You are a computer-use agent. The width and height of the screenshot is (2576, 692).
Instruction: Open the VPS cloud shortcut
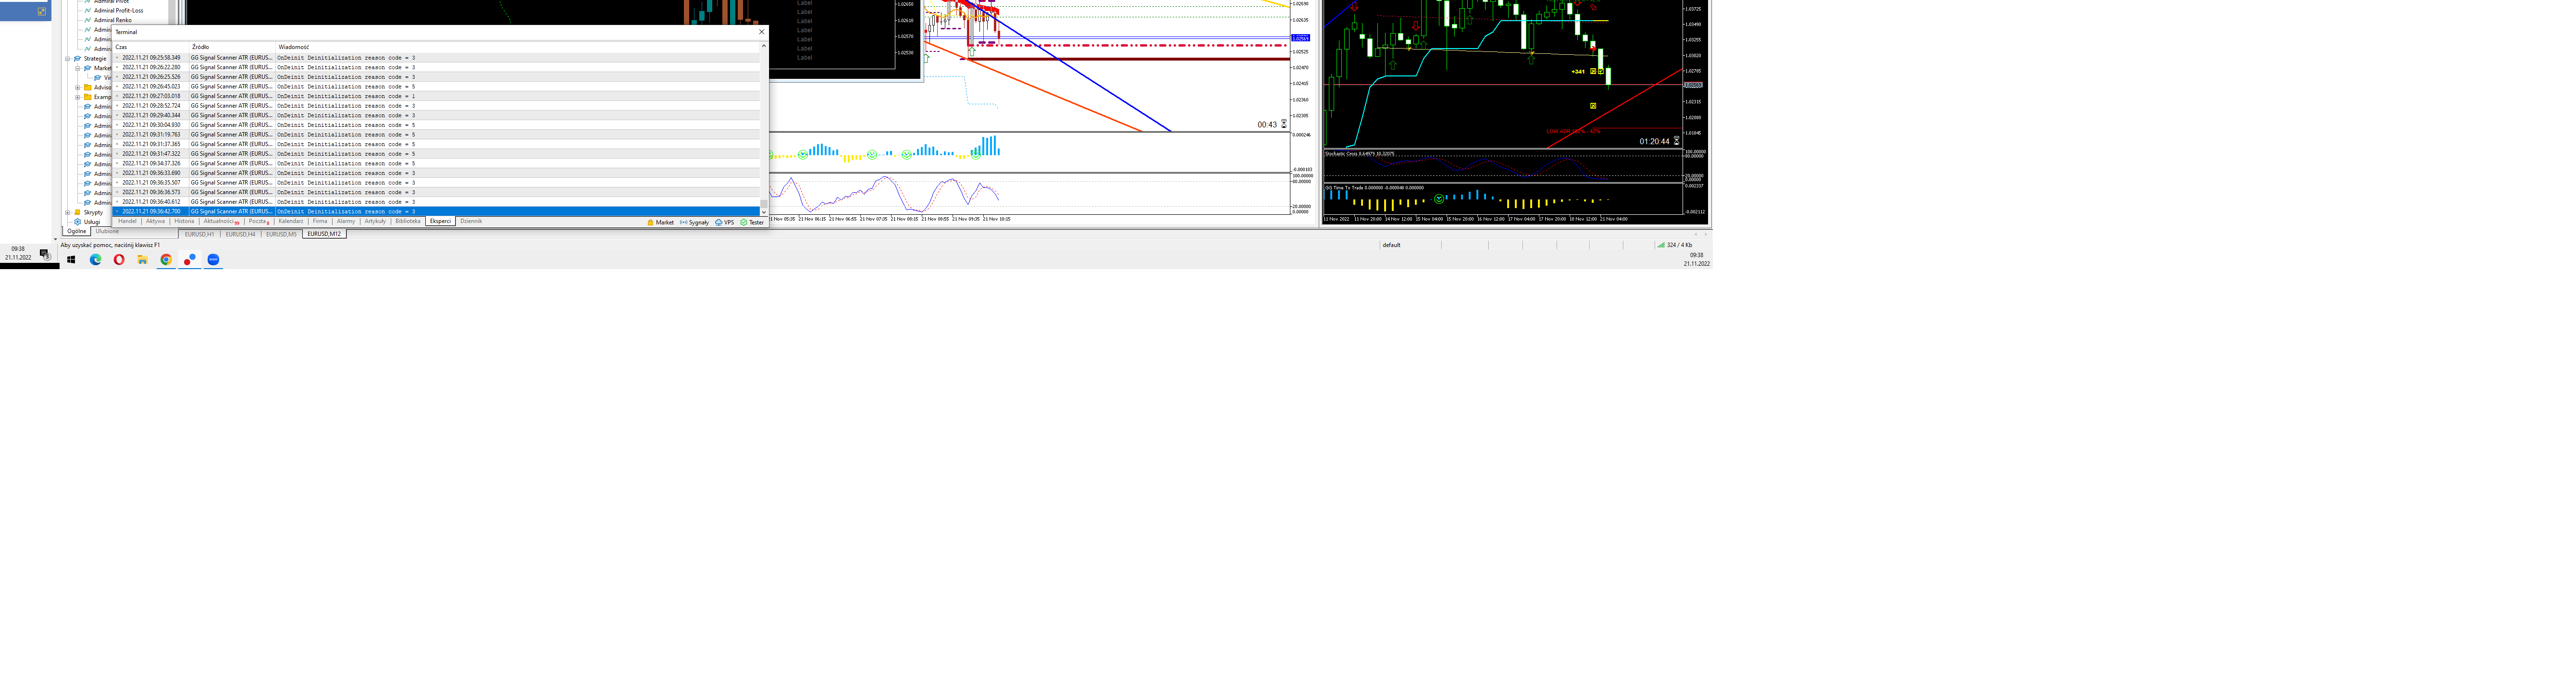(725, 223)
